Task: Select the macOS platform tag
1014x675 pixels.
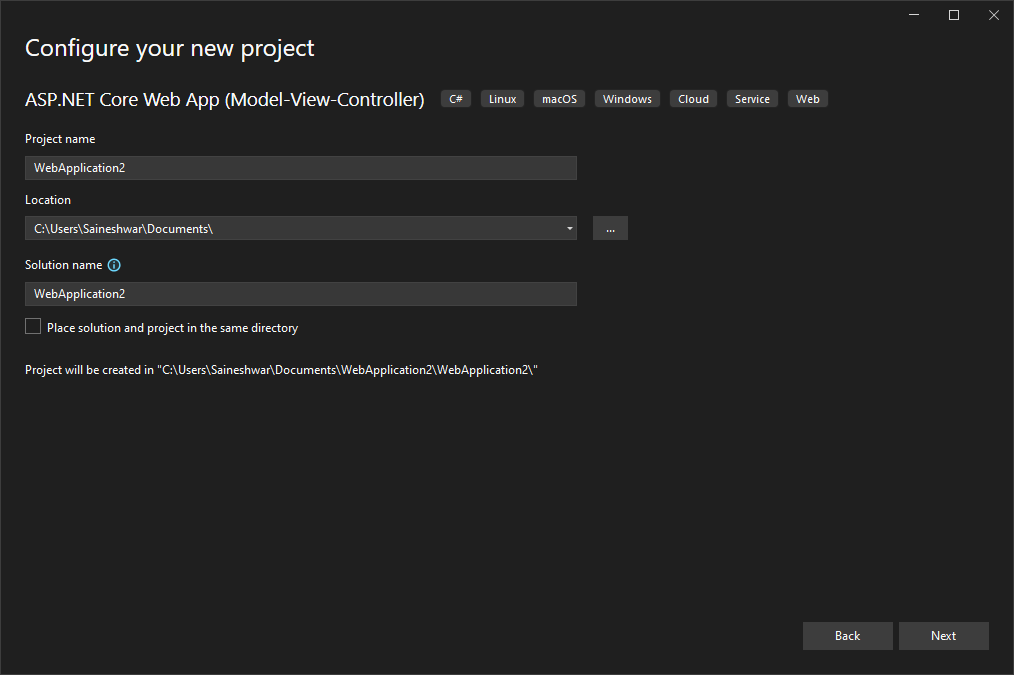Action: coord(559,98)
